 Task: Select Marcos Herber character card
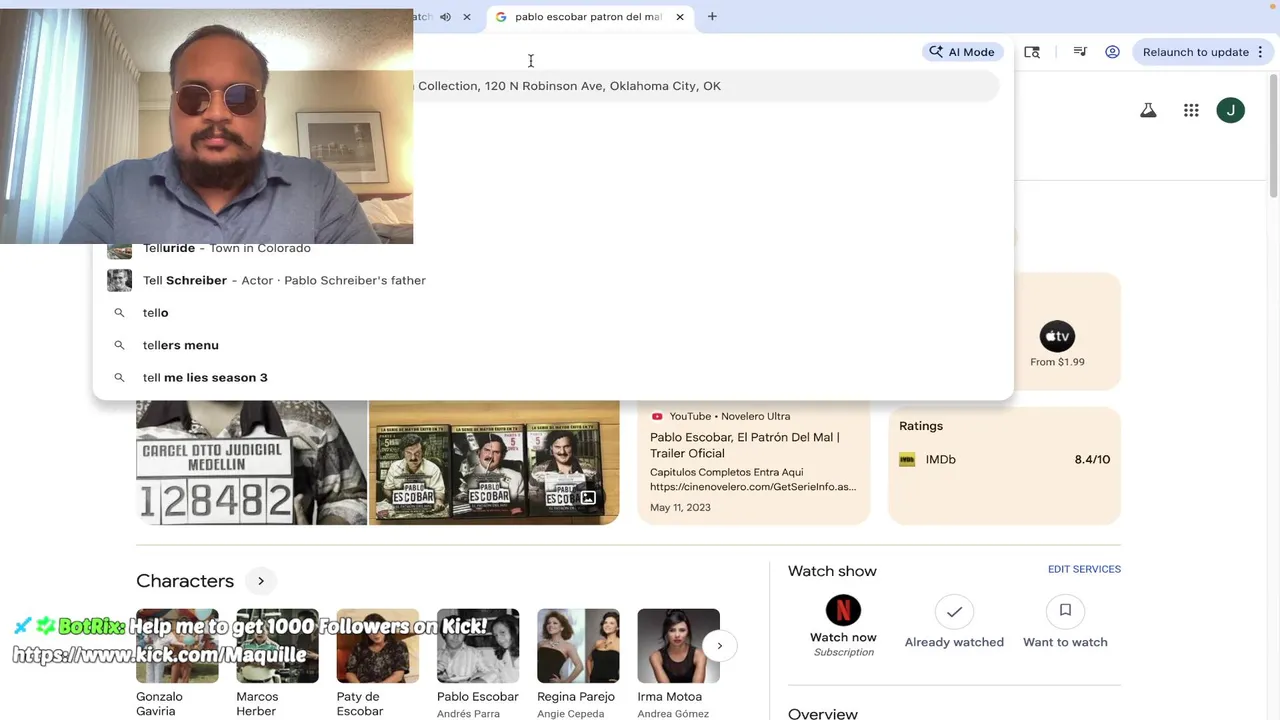[x=277, y=663]
